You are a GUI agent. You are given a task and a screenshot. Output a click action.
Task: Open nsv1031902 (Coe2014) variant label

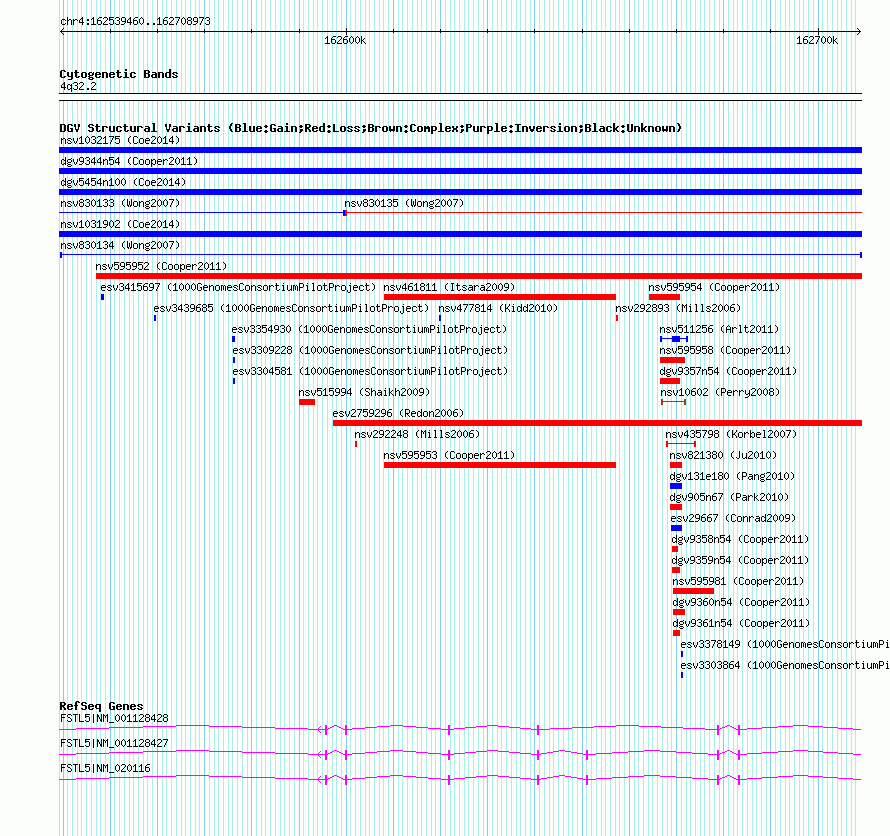coord(120,224)
